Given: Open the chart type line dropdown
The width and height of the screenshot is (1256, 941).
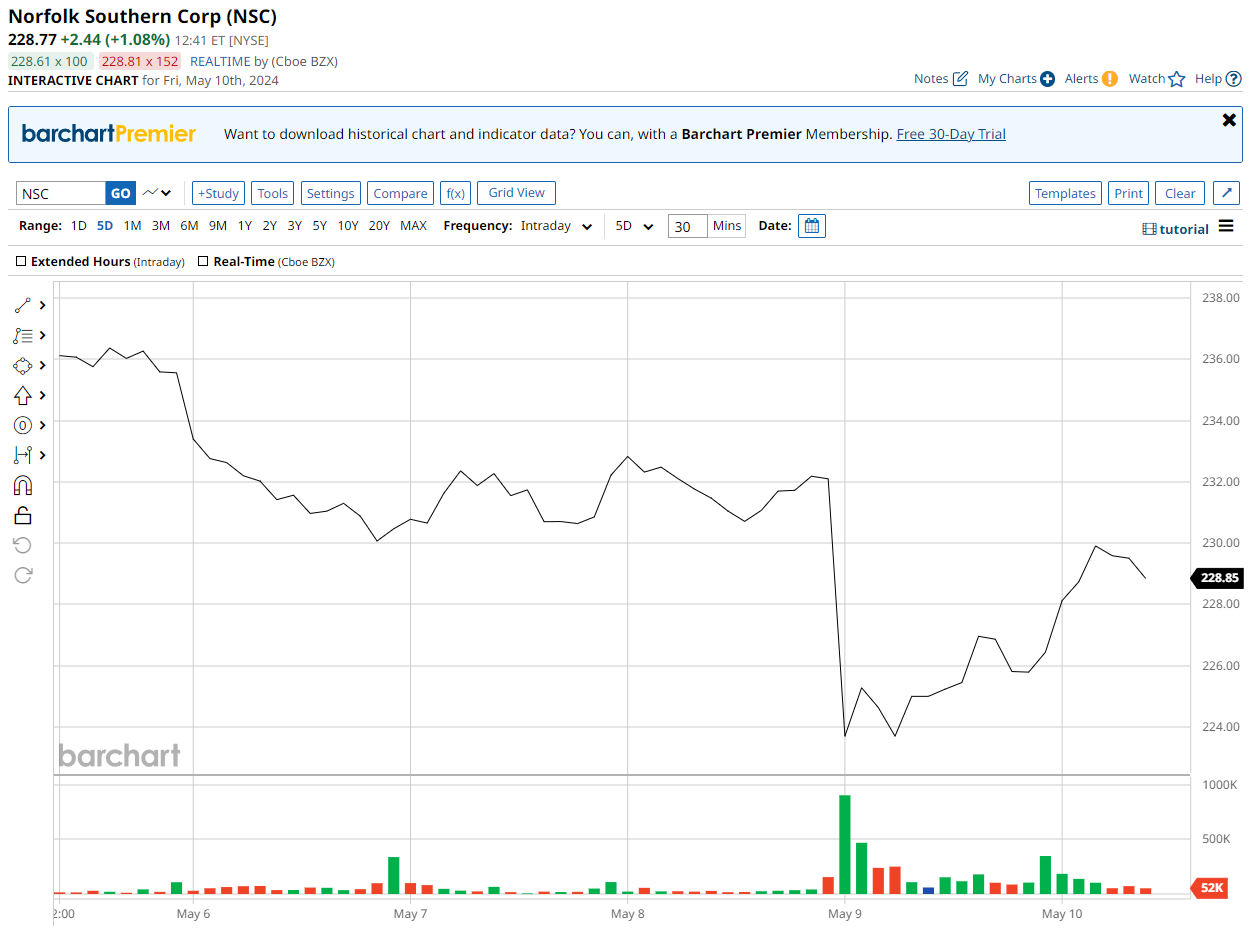Looking at the screenshot, I should pyautogui.click(x=156, y=193).
